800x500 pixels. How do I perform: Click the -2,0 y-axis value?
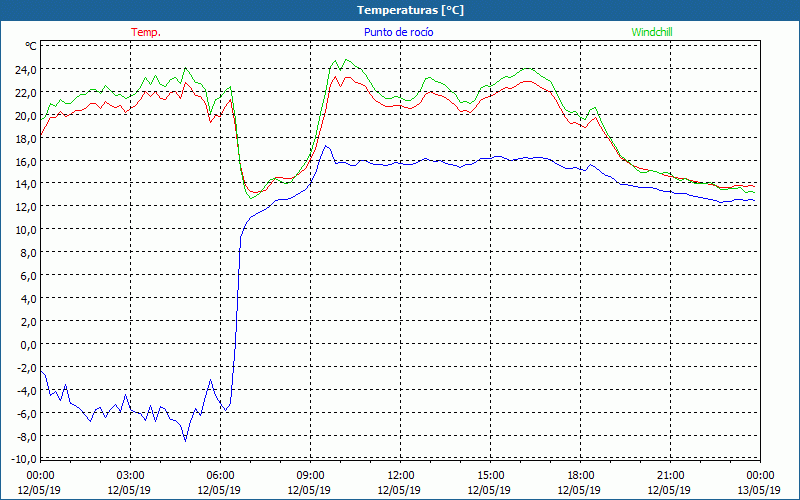click(x=27, y=368)
